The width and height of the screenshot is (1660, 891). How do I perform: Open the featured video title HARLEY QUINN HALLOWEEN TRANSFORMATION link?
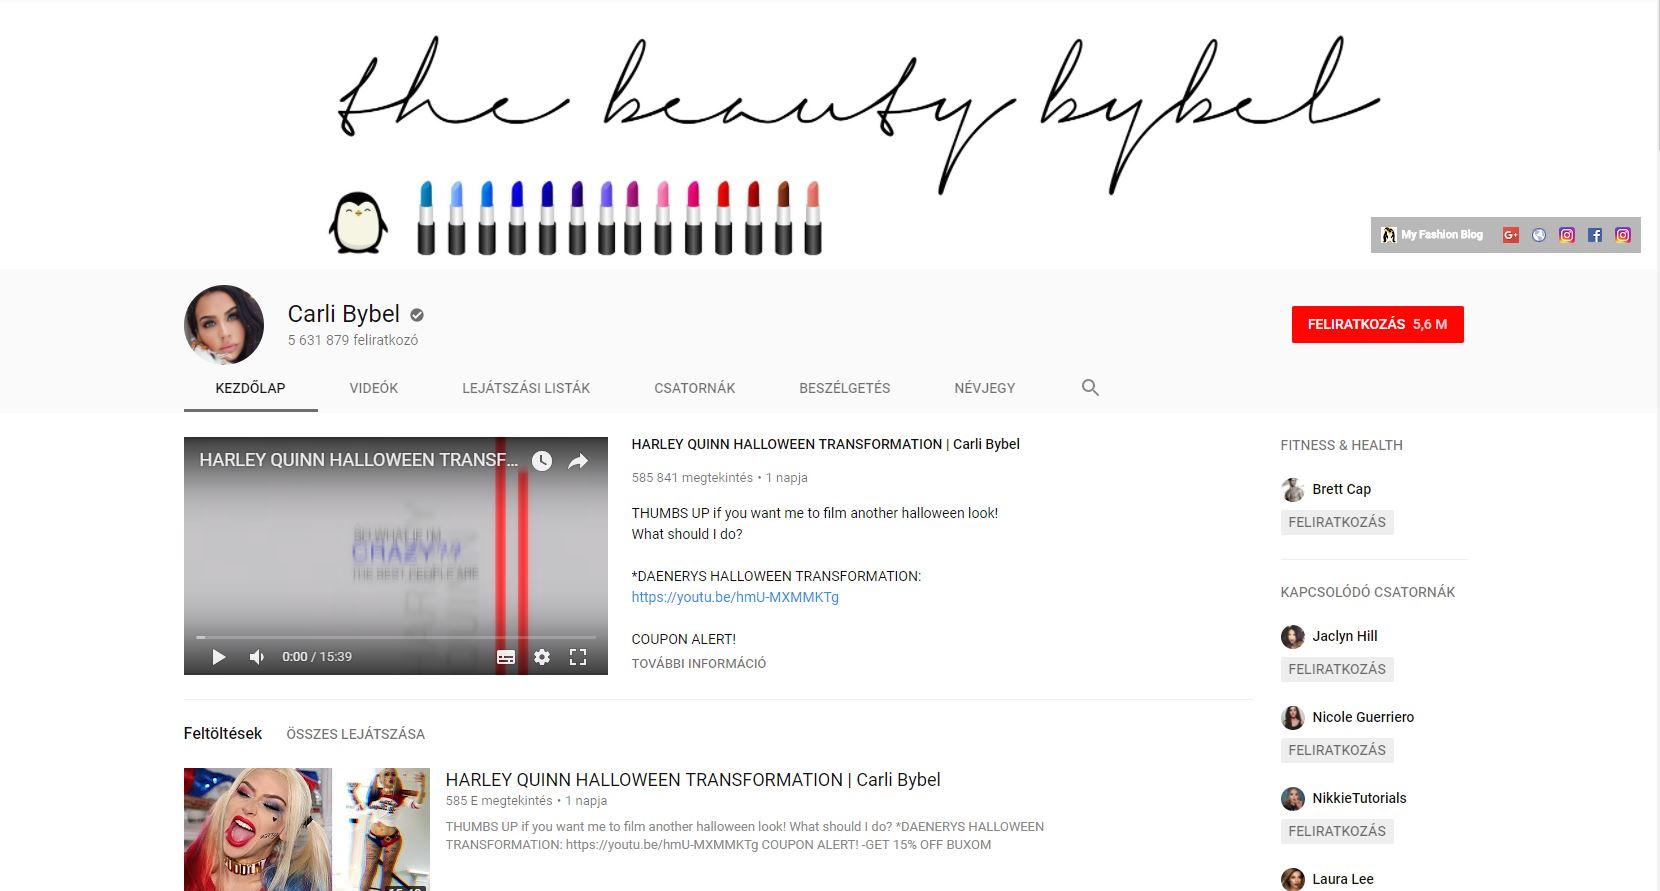825,444
